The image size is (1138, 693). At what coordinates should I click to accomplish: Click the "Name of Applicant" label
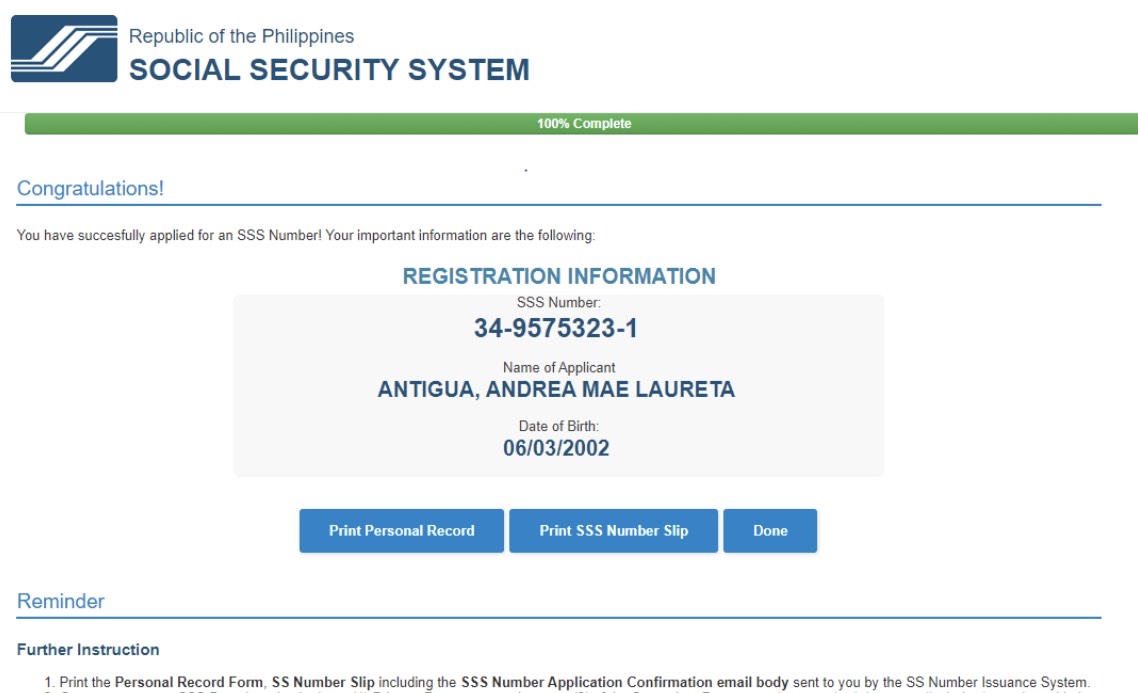coord(559,367)
